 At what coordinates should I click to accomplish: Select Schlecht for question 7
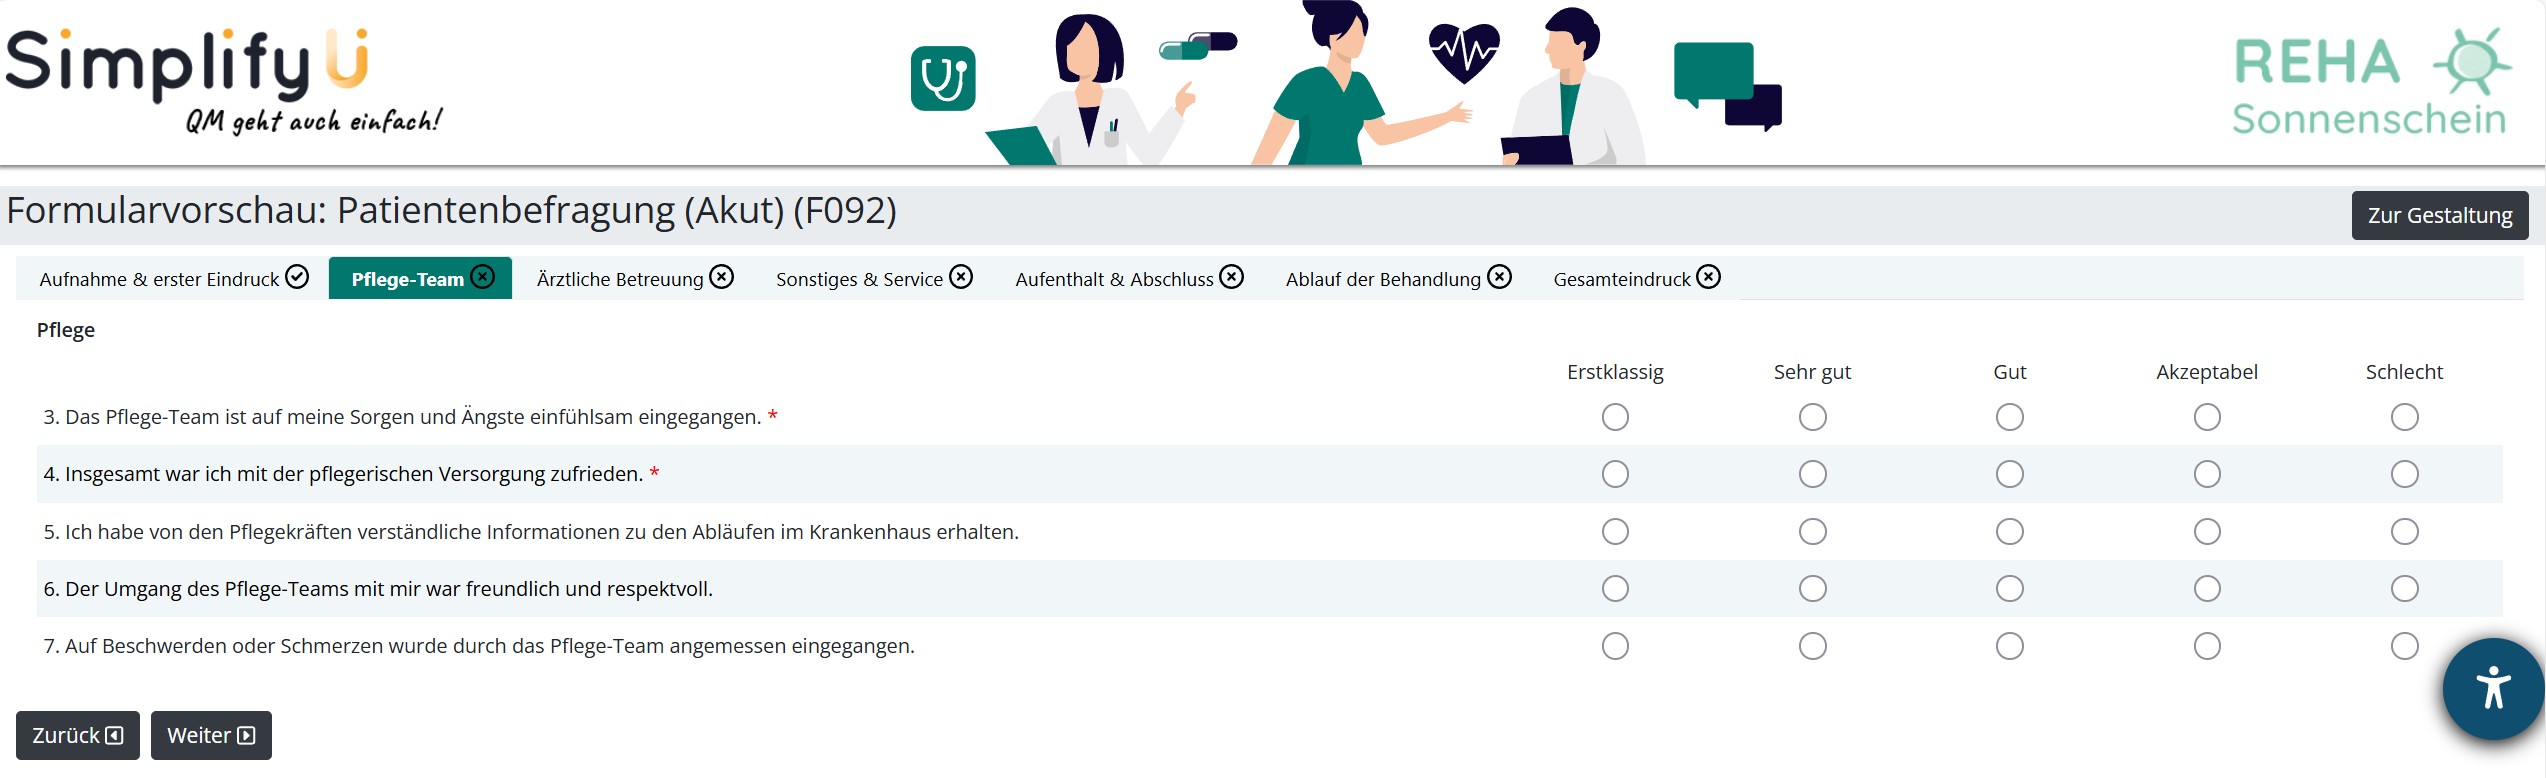pyautogui.click(x=2404, y=646)
